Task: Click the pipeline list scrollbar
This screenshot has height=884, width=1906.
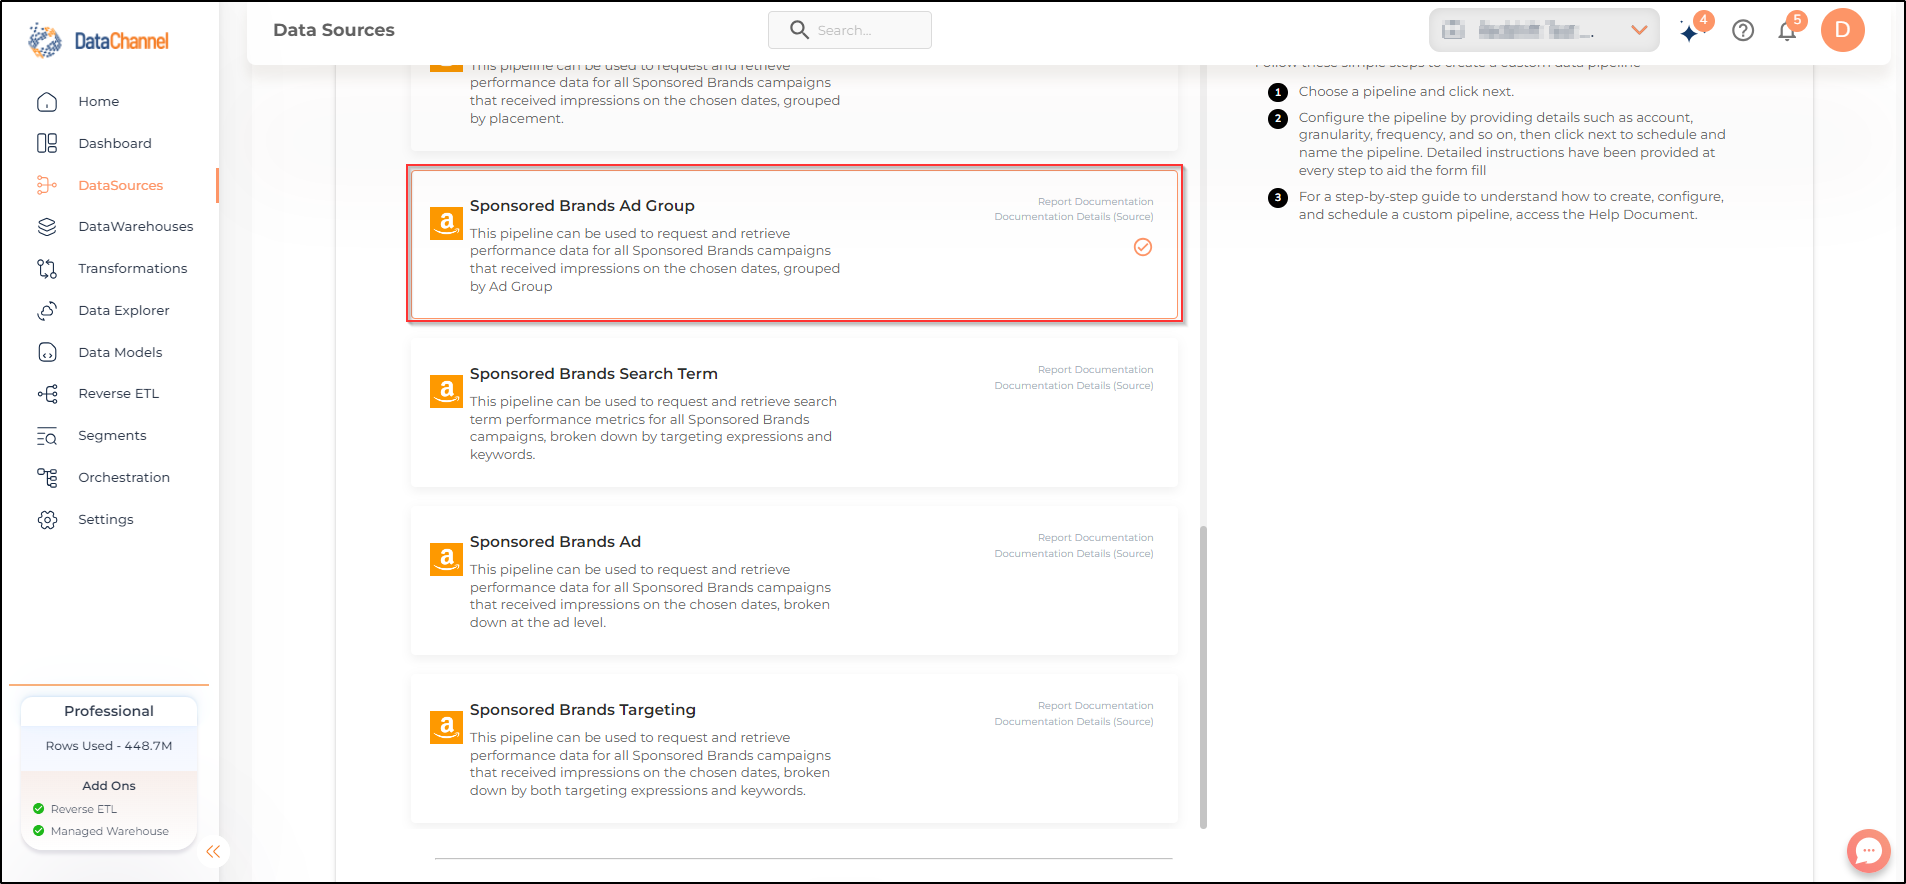Action: pos(1203,677)
